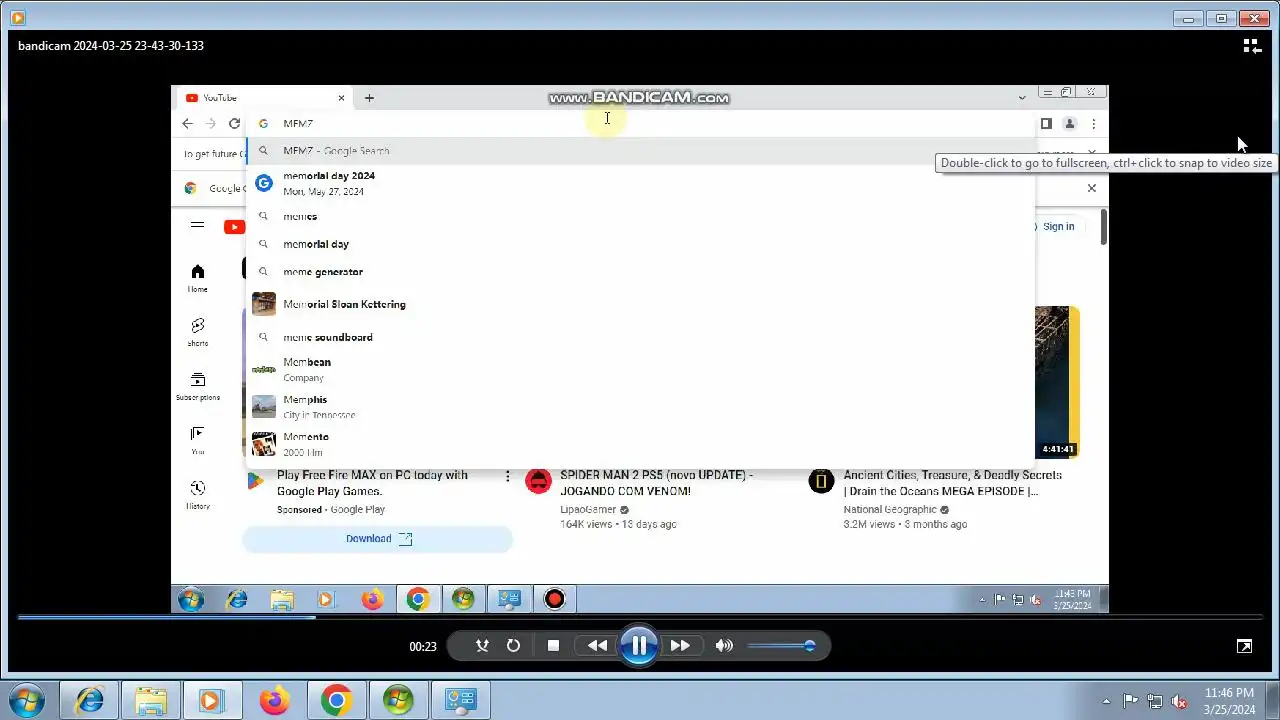Open the network icon in the host tray
1280x720 pixels.
[1155, 701]
